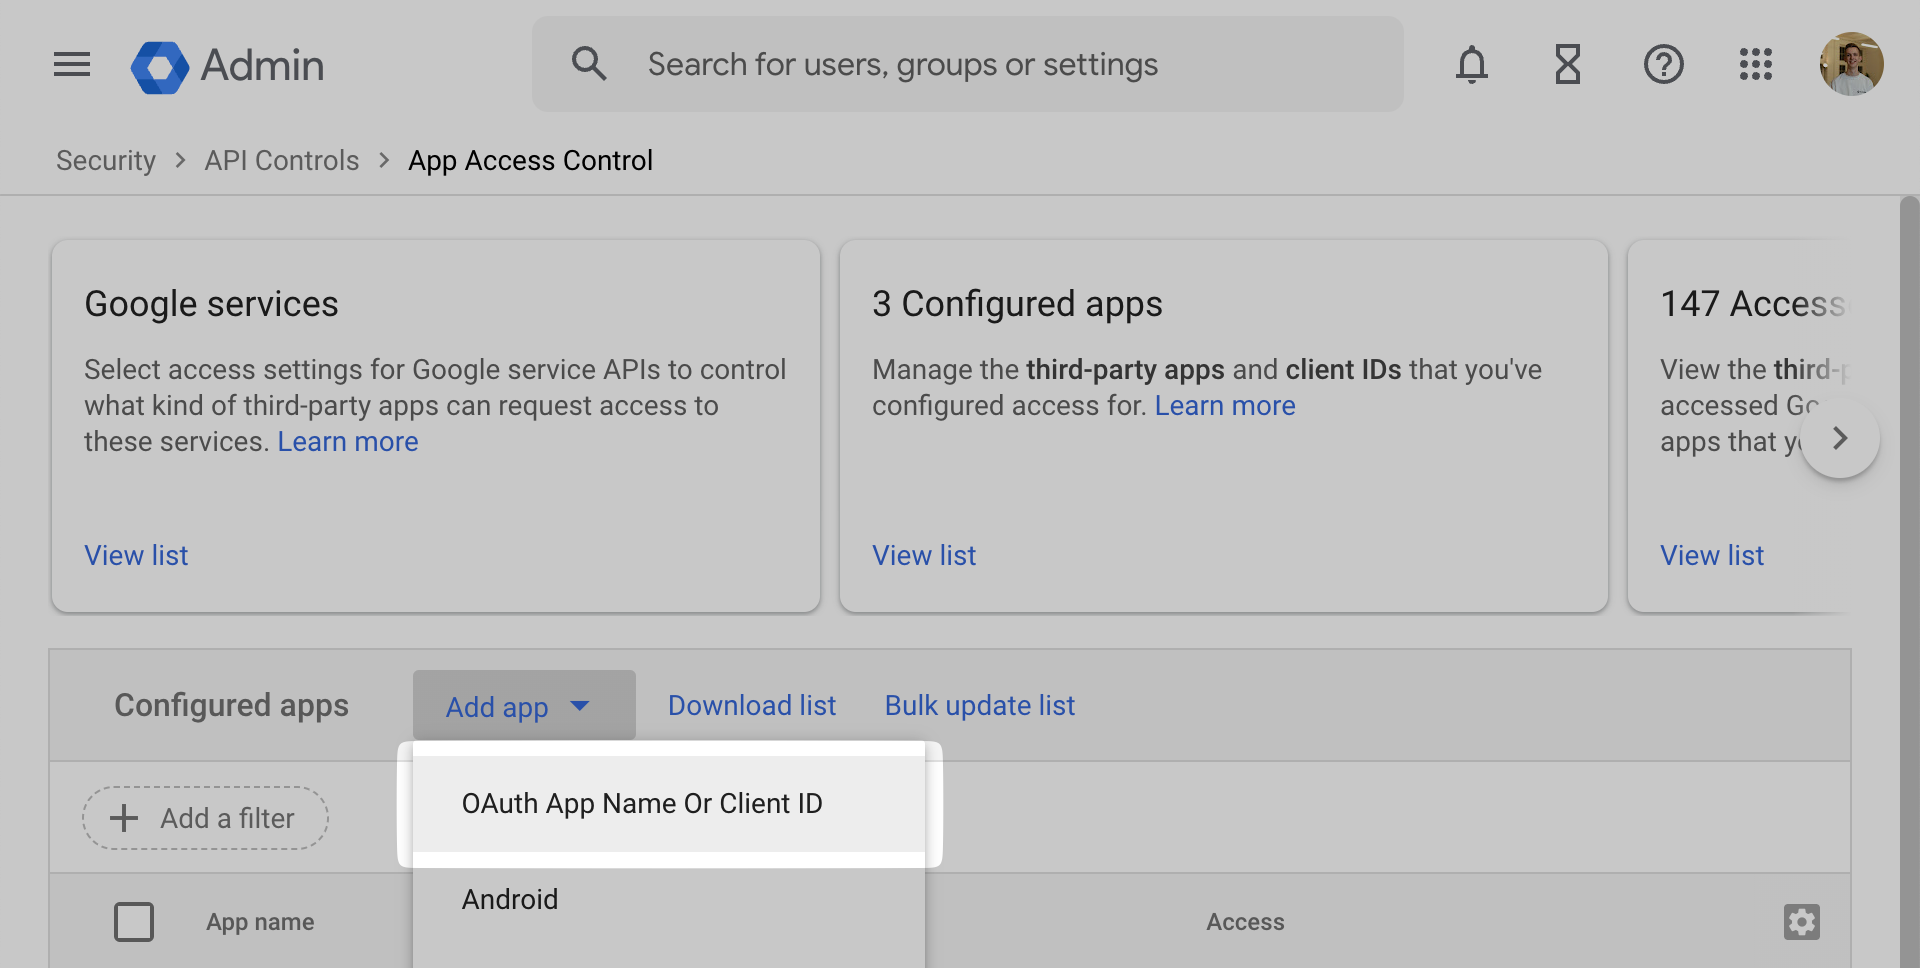This screenshot has width=1920, height=968.
Task: Open the help question mark icon
Action: click(1663, 65)
